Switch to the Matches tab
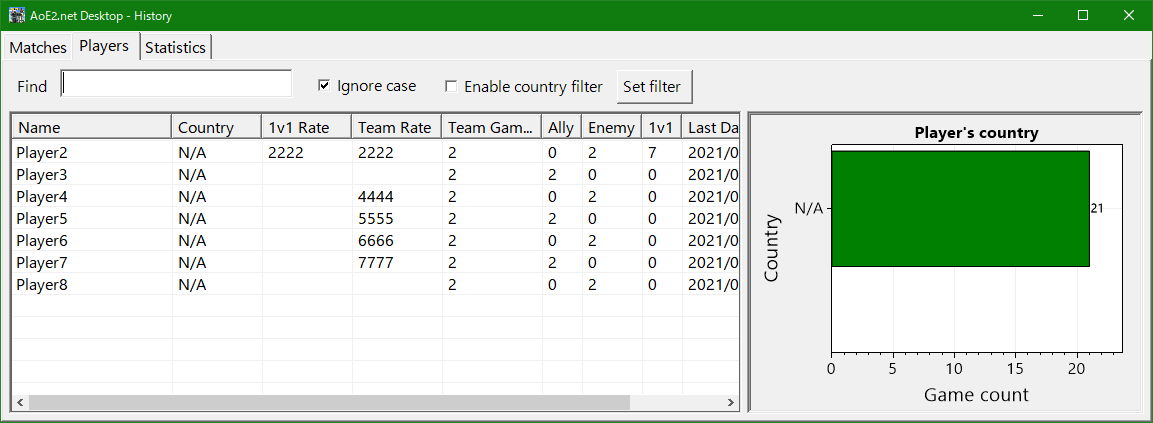1153x423 pixels. [38, 47]
